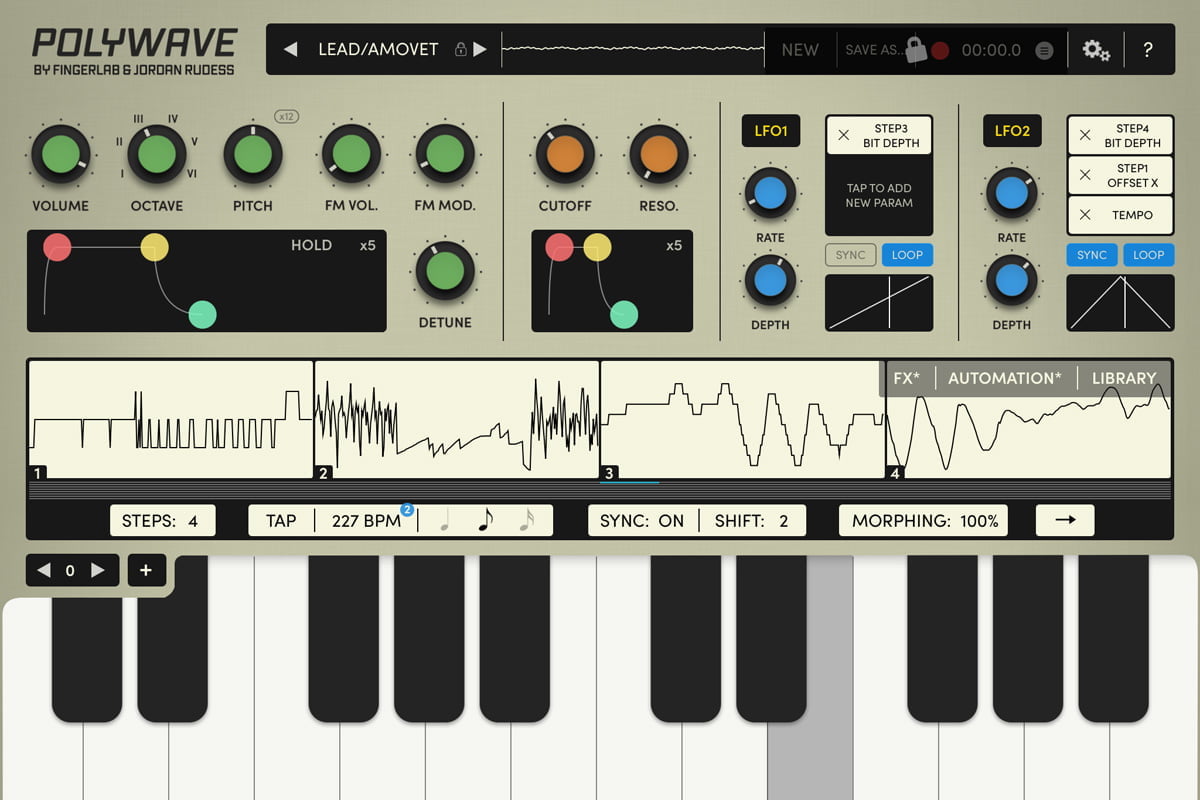Image resolution: width=1200 pixels, height=800 pixels.
Task: Remove STEP3 BIT DEPTH from LFO1
Action: [x=843, y=135]
